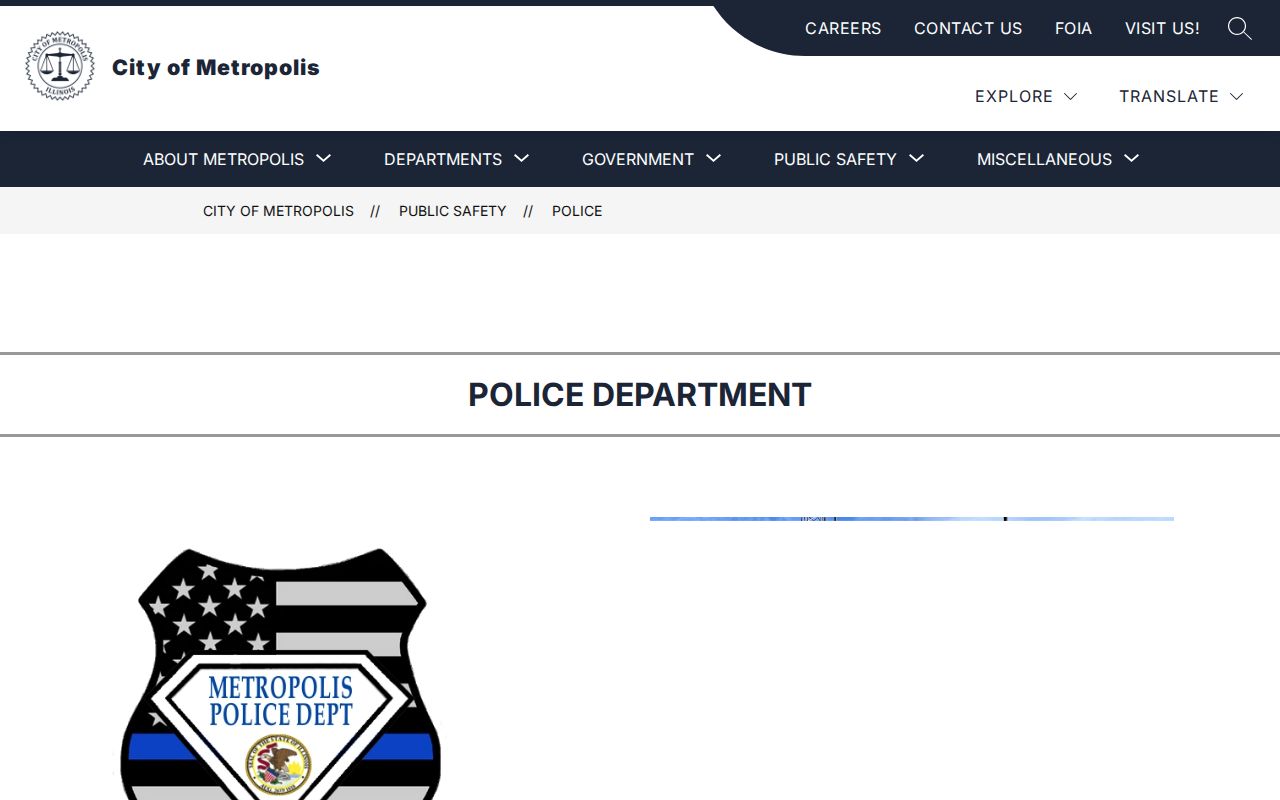
Task: Click the partially loaded blue banner image
Action: [912, 519]
